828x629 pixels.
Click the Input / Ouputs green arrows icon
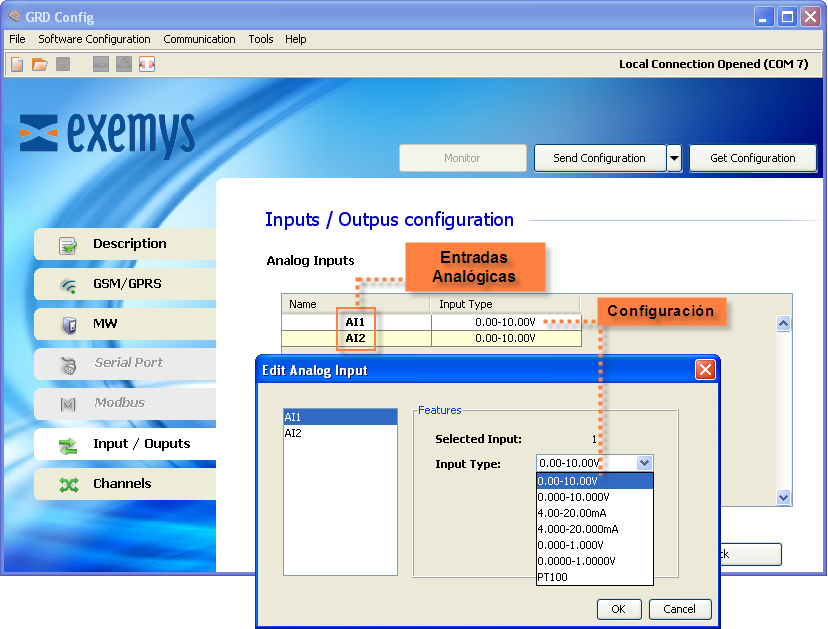pyautogui.click(x=68, y=445)
